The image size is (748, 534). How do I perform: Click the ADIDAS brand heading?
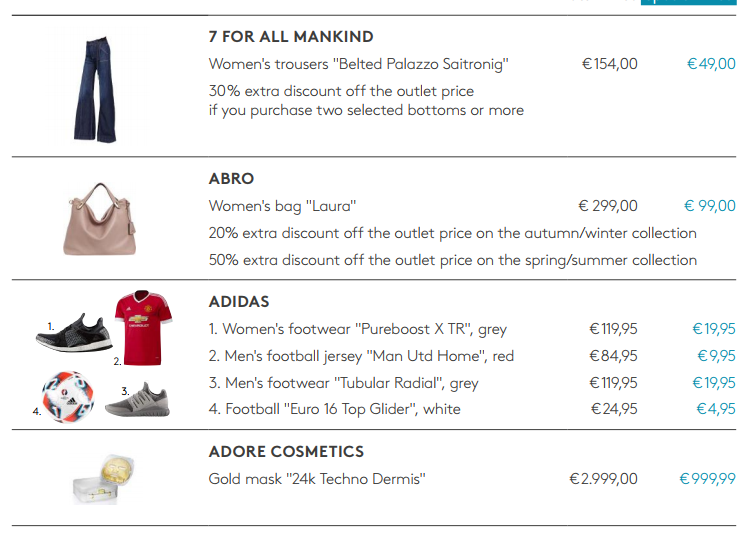pos(239,301)
